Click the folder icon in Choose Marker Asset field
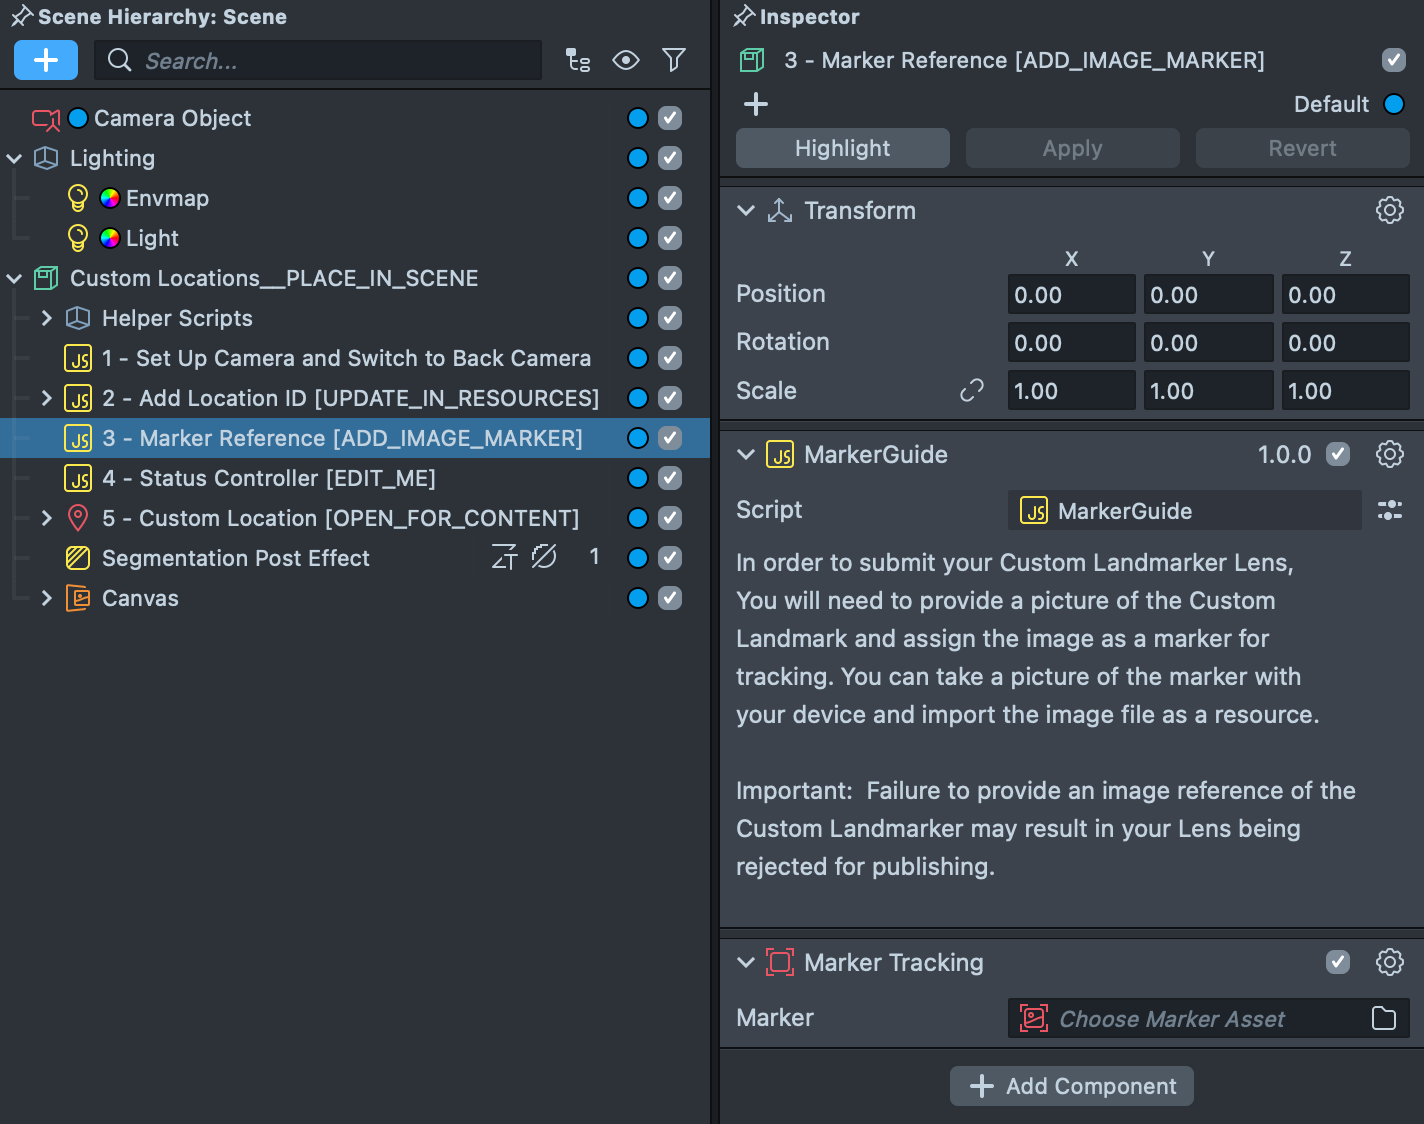Viewport: 1424px width, 1124px height. tap(1384, 1018)
